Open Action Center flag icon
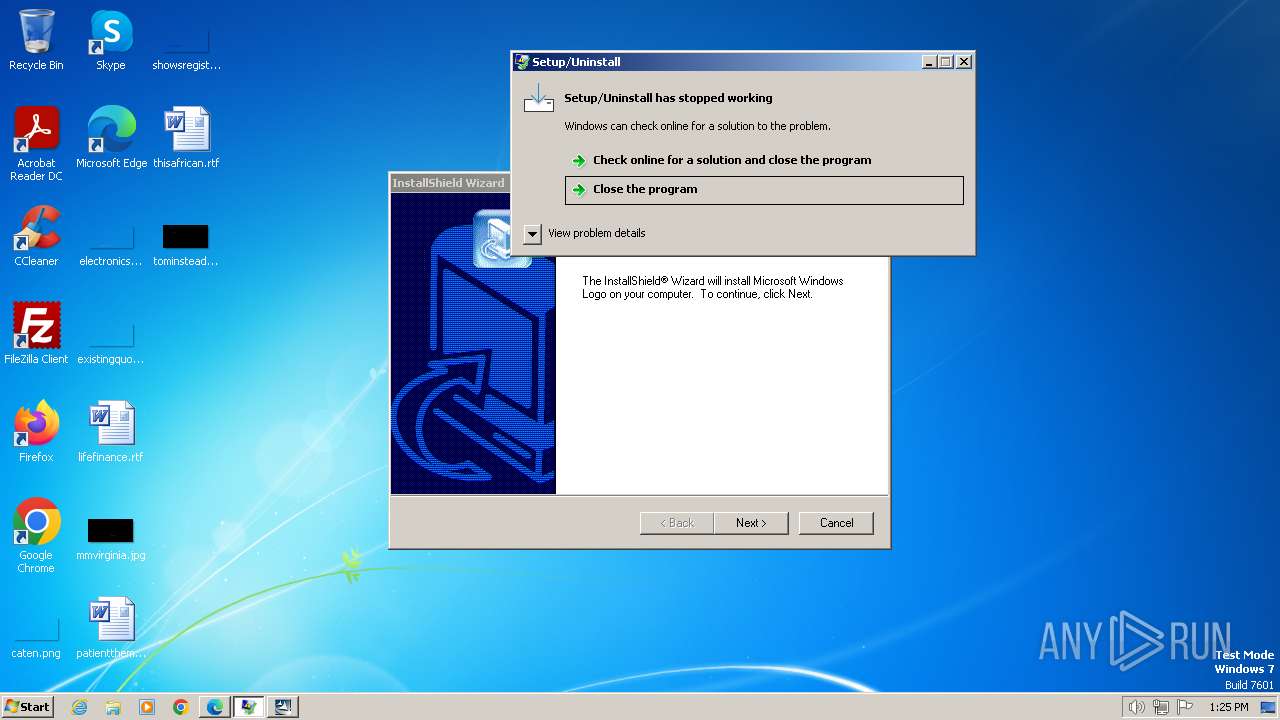The height and width of the screenshot is (720, 1280). pos(1185,707)
